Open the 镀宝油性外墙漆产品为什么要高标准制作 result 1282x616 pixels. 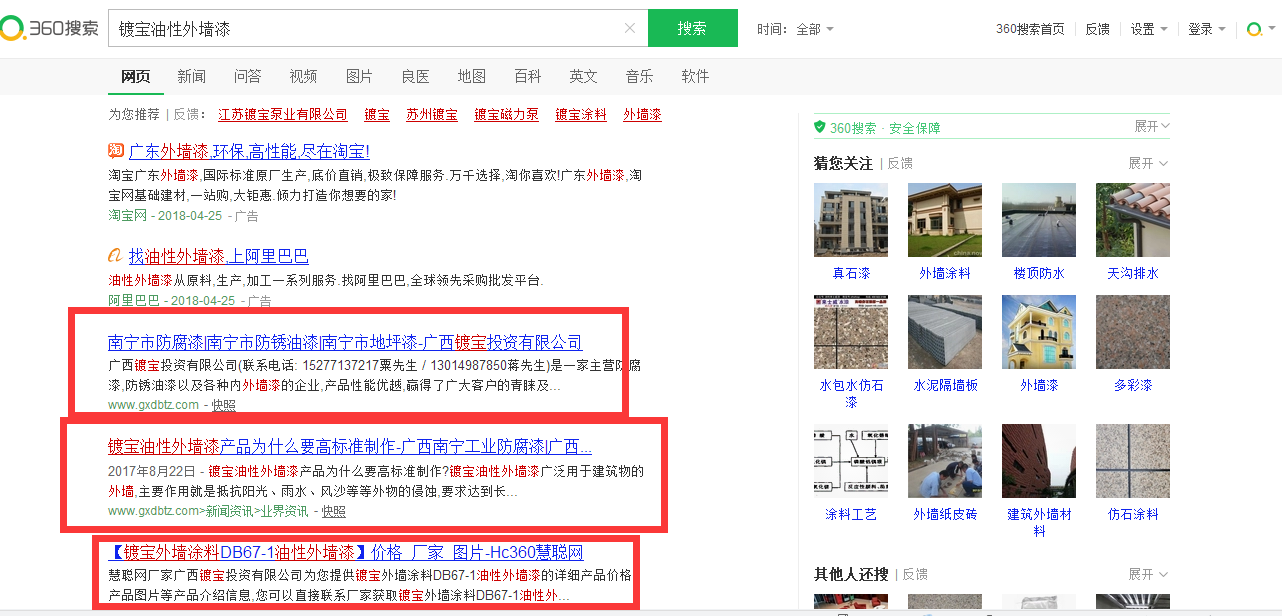(x=350, y=446)
